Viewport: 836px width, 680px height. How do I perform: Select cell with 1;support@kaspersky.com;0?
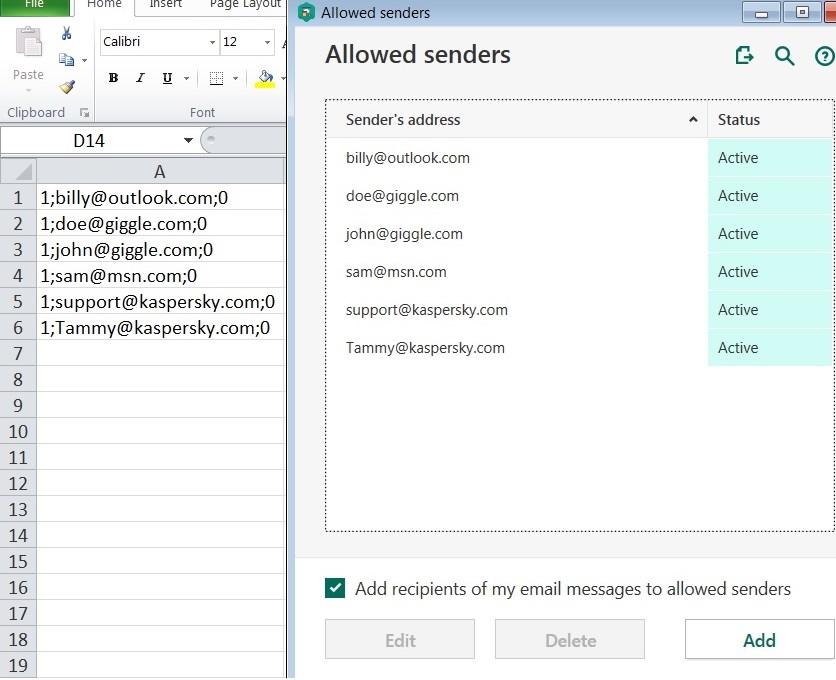(160, 301)
